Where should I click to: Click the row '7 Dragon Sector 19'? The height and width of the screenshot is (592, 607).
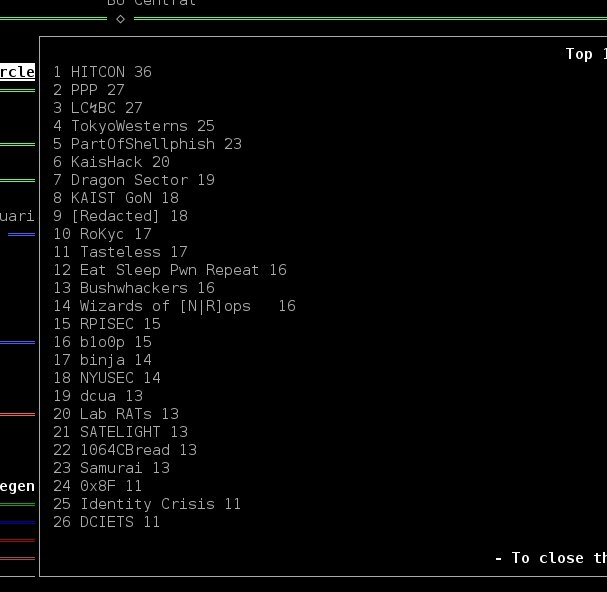[134, 180]
